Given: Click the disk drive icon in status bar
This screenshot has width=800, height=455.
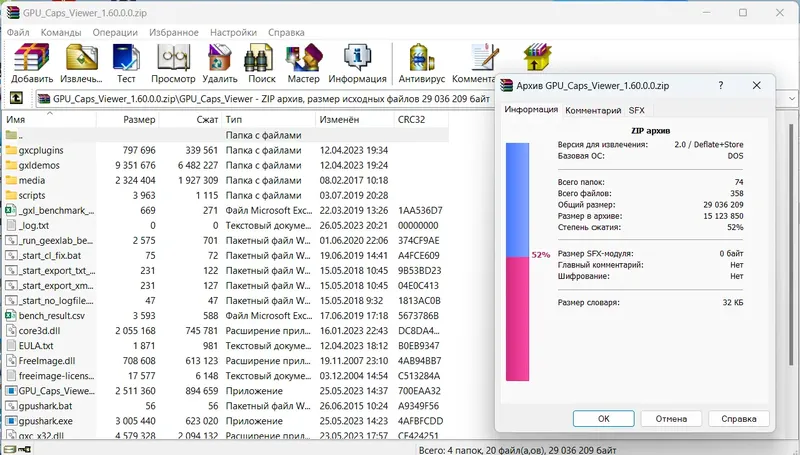Looking at the screenshot, I should [x=10, y=449].
